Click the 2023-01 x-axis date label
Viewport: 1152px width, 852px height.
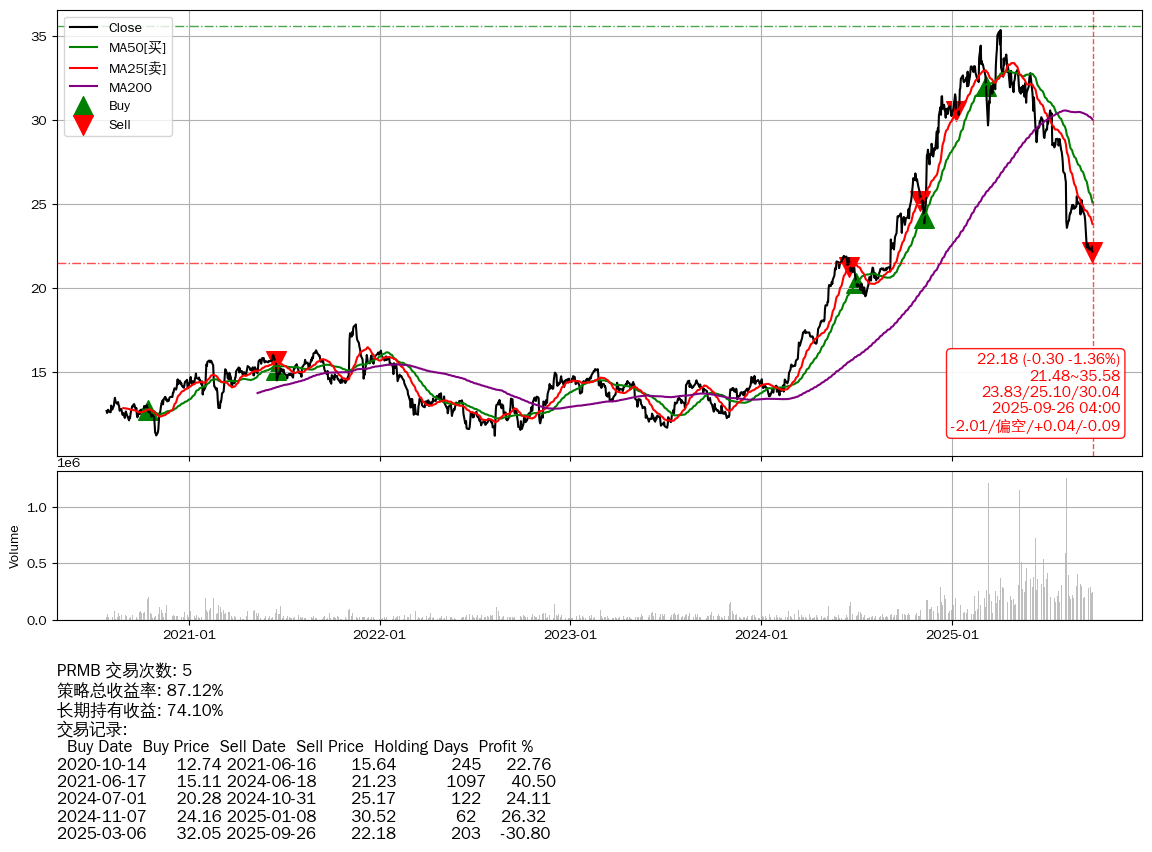570,634
